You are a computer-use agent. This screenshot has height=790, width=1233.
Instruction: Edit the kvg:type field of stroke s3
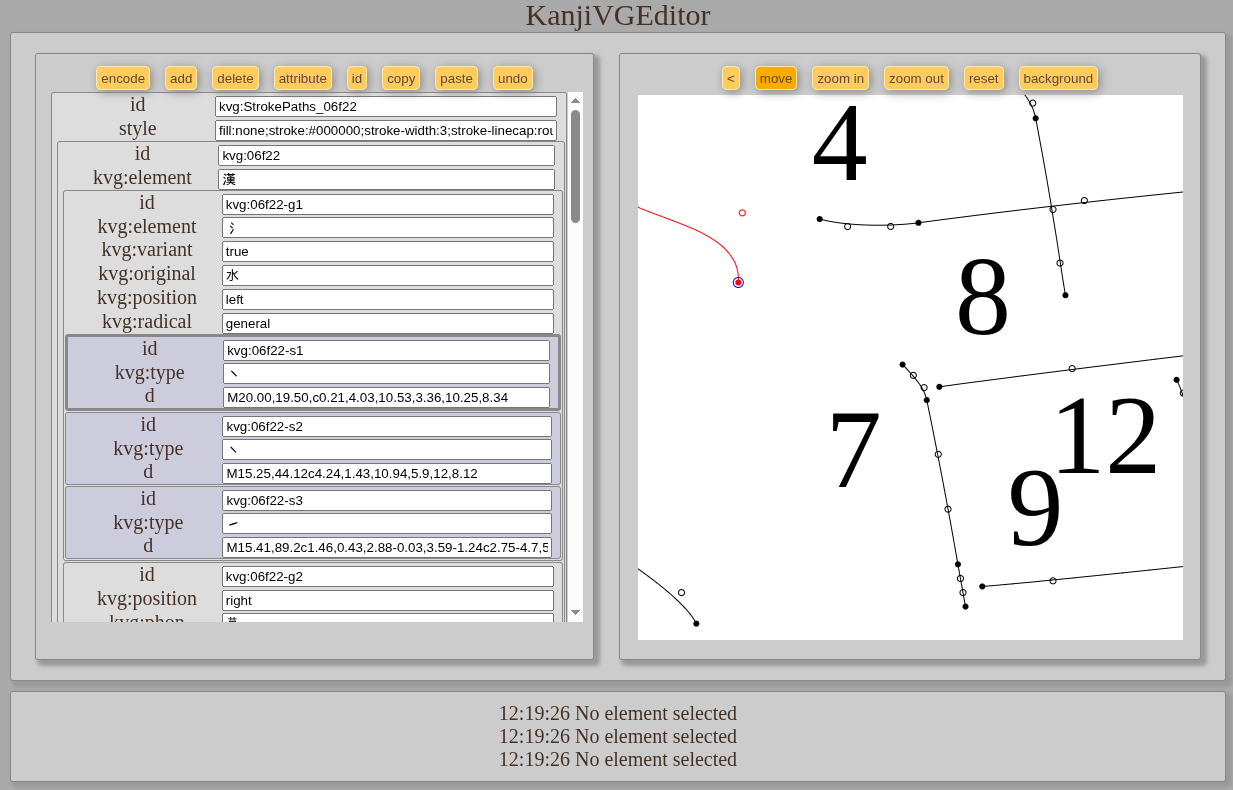(387, 524)
